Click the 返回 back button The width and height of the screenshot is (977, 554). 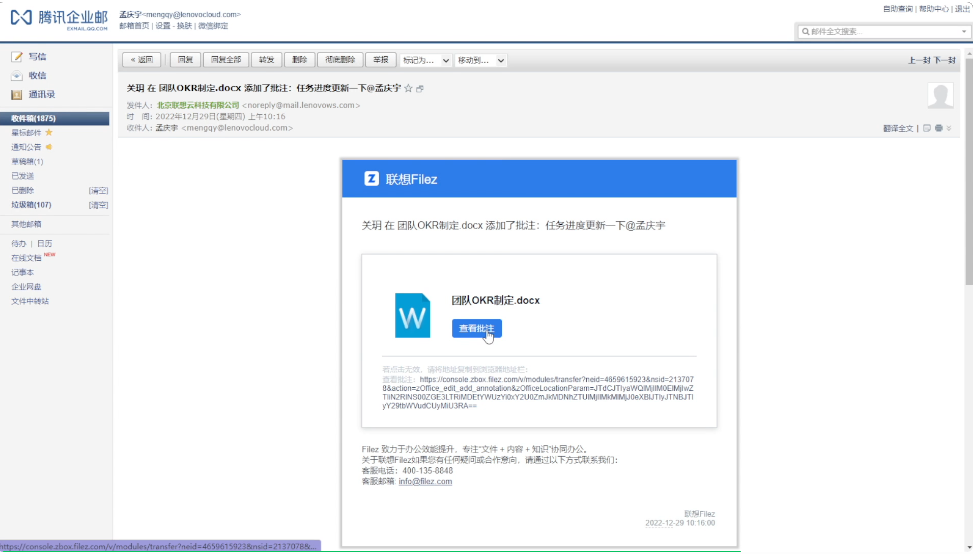[x=142, y=60]
